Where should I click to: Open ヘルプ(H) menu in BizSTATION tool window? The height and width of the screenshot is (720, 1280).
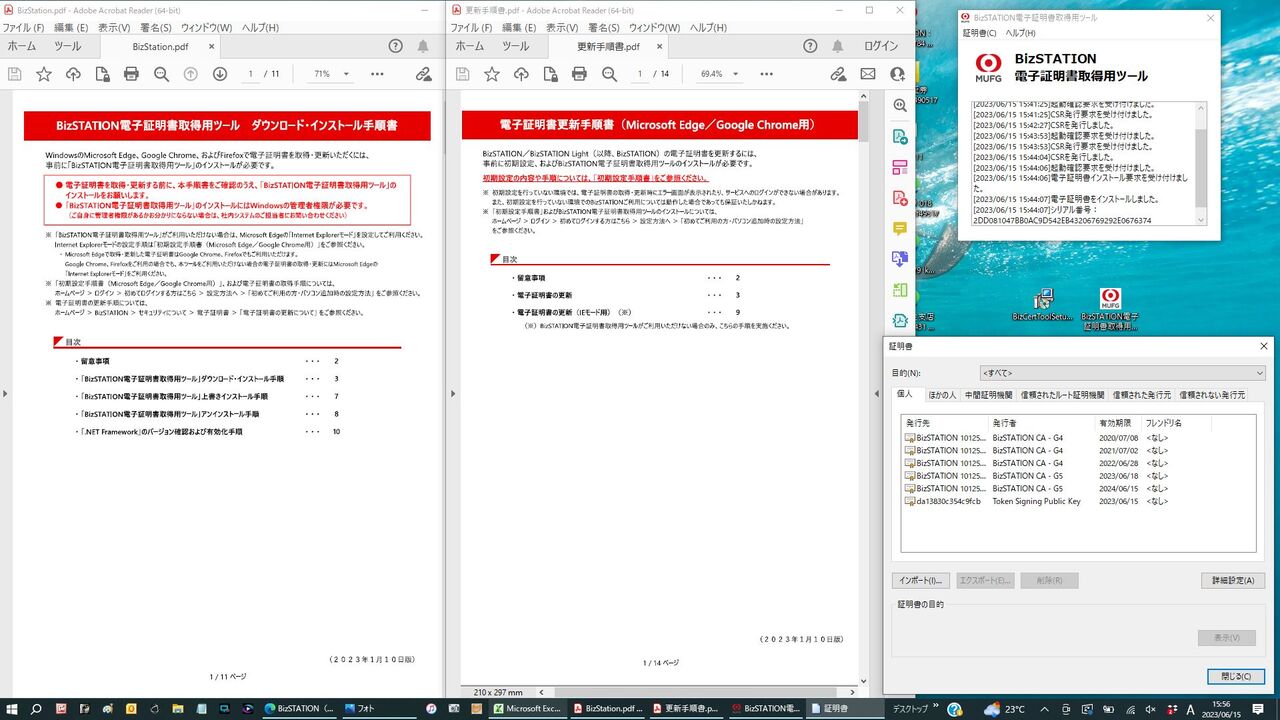[x=1020, y=33]
